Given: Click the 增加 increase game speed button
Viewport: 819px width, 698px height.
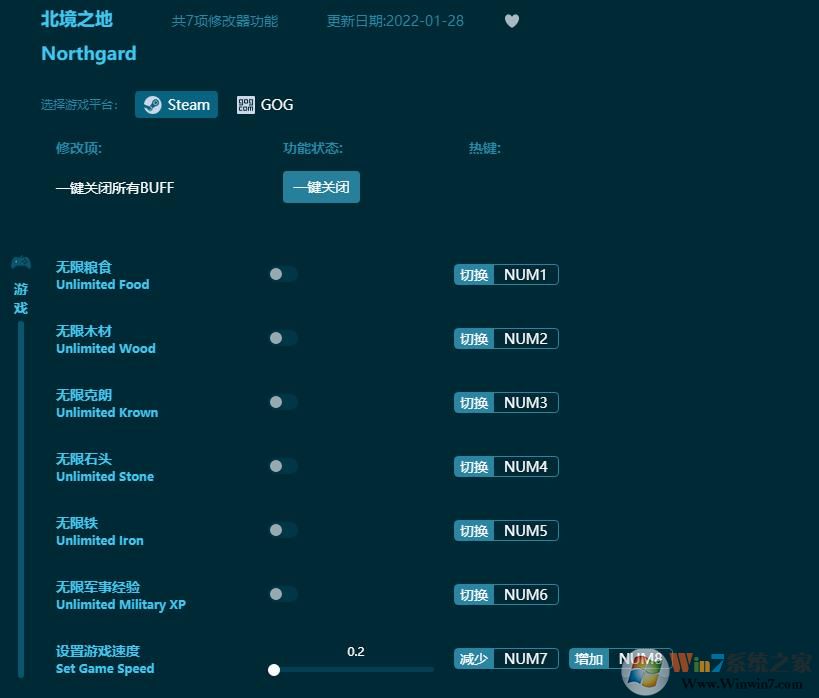Looking at the screenshot, I should [x=588, y=658].
